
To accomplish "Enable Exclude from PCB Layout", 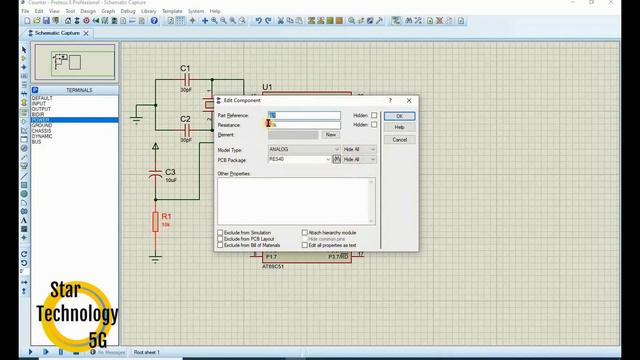I will click(220, 239).
